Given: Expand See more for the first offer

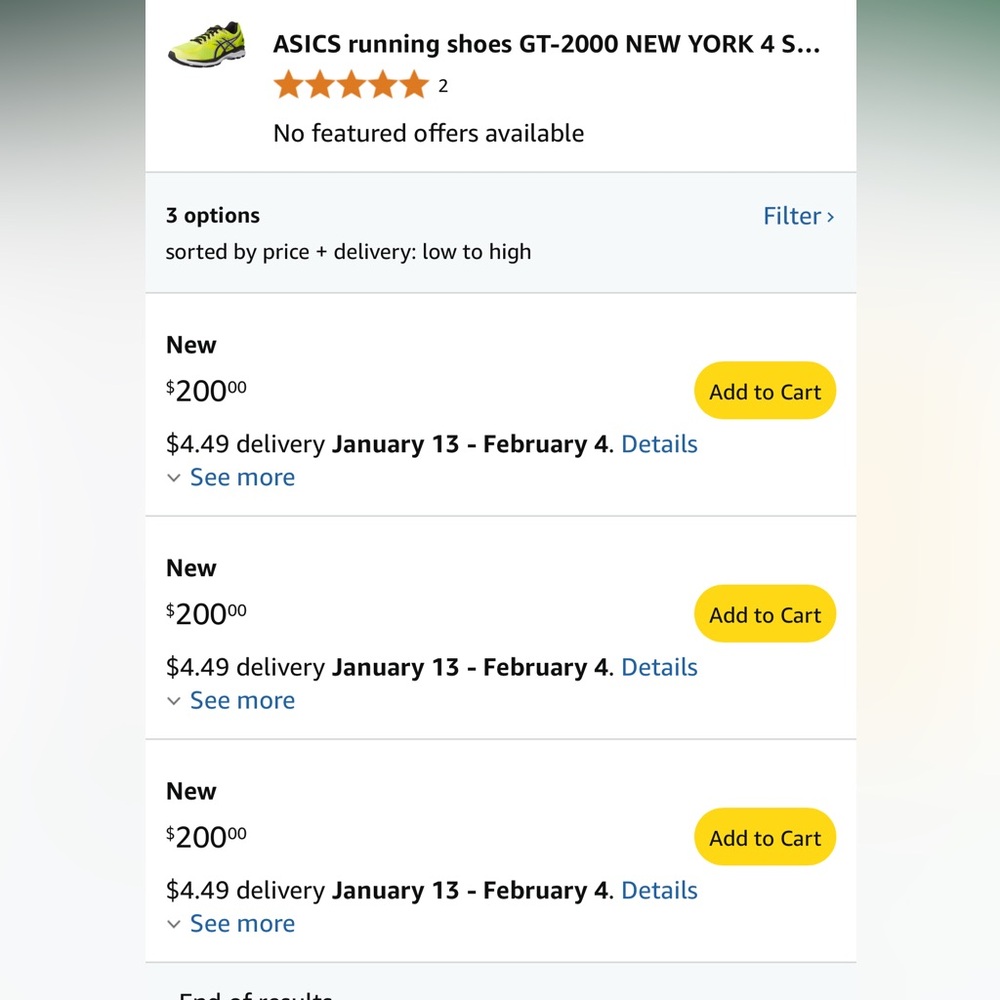Looking at the screenshot, I should [x=242, y=478].
